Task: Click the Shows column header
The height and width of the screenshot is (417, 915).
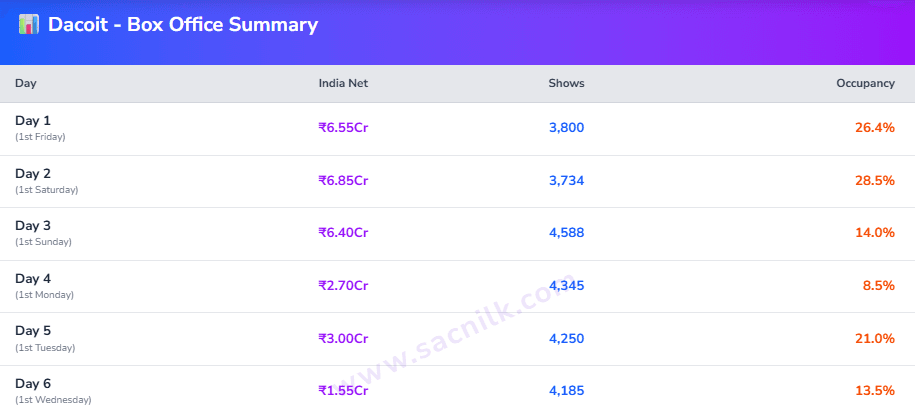Action: [x=566, y=83]
